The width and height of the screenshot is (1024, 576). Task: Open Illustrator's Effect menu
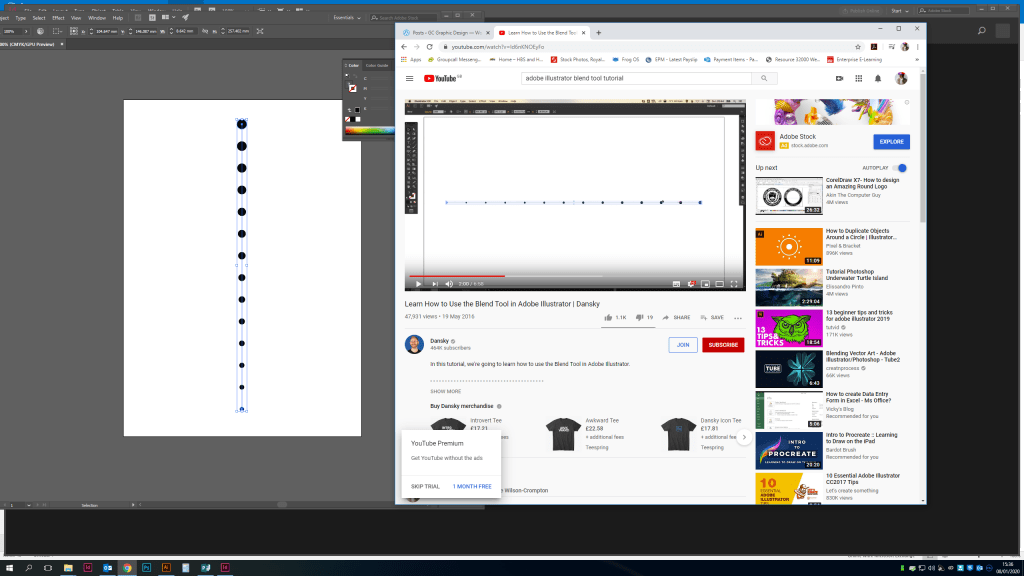[x=58, y=18]
